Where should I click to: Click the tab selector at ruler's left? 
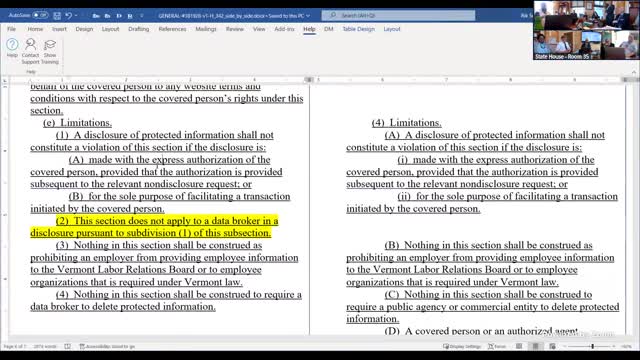point(4,80)
